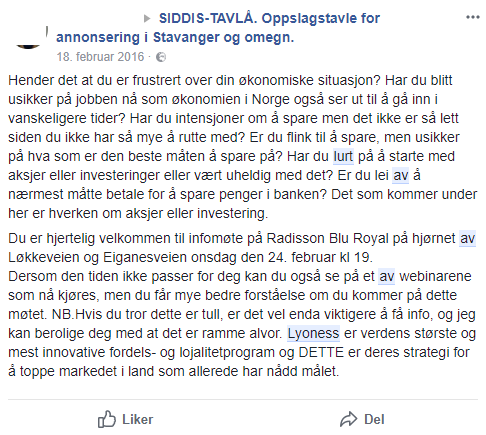486x435 pixels.
Task: Select the highlighted word 'lurt'
Action: click(343, 156)
